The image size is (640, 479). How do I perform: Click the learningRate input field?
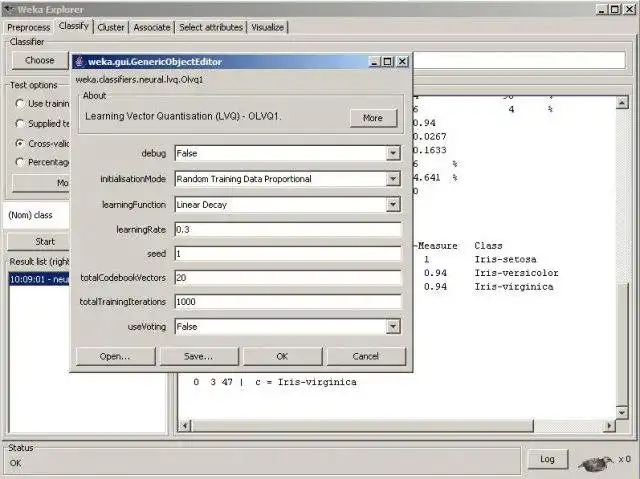click(288, 230)
